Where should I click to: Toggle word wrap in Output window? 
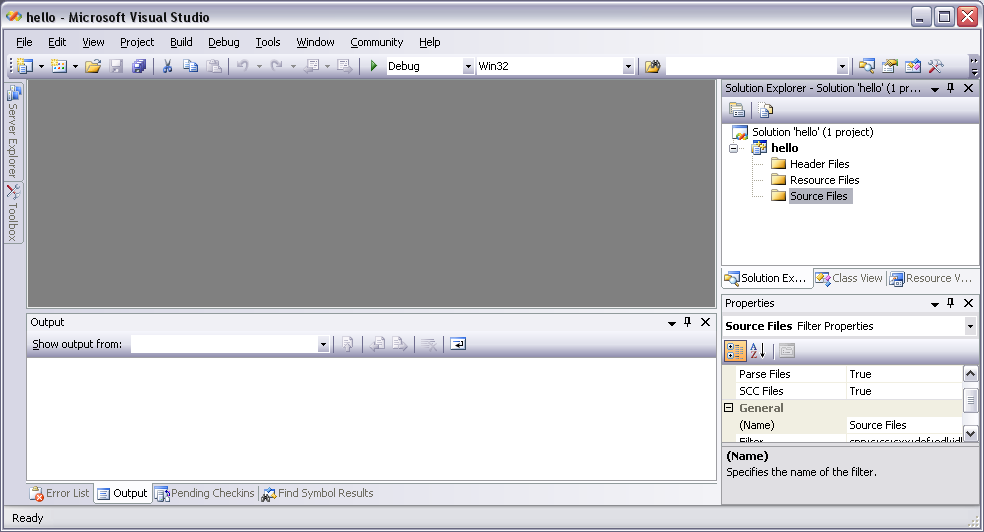pyautogui.click(x=457, y=344)
